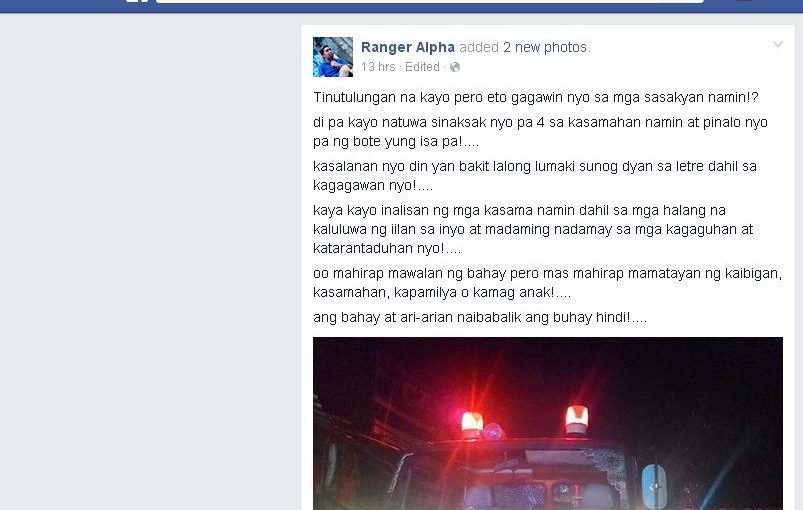Click the user avatar sliver in the blue top bar

tap(745, 1)
